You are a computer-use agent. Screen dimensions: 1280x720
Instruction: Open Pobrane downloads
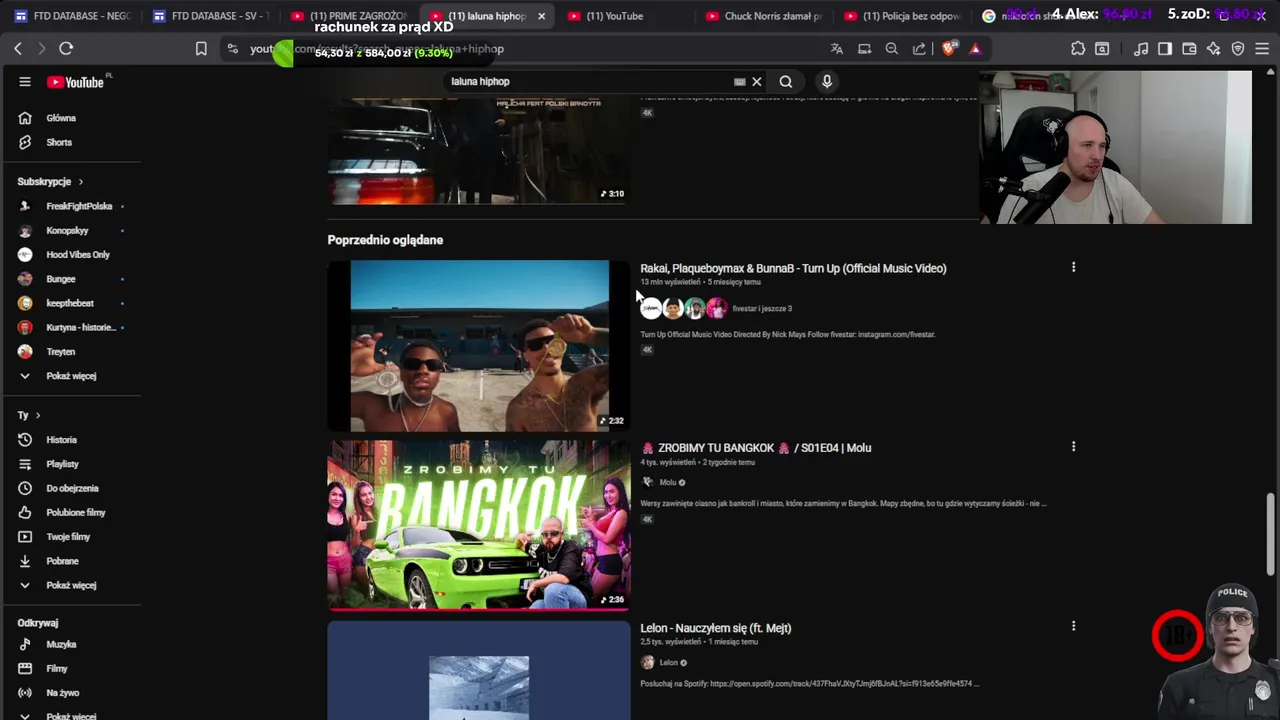(x=62, y=561)
